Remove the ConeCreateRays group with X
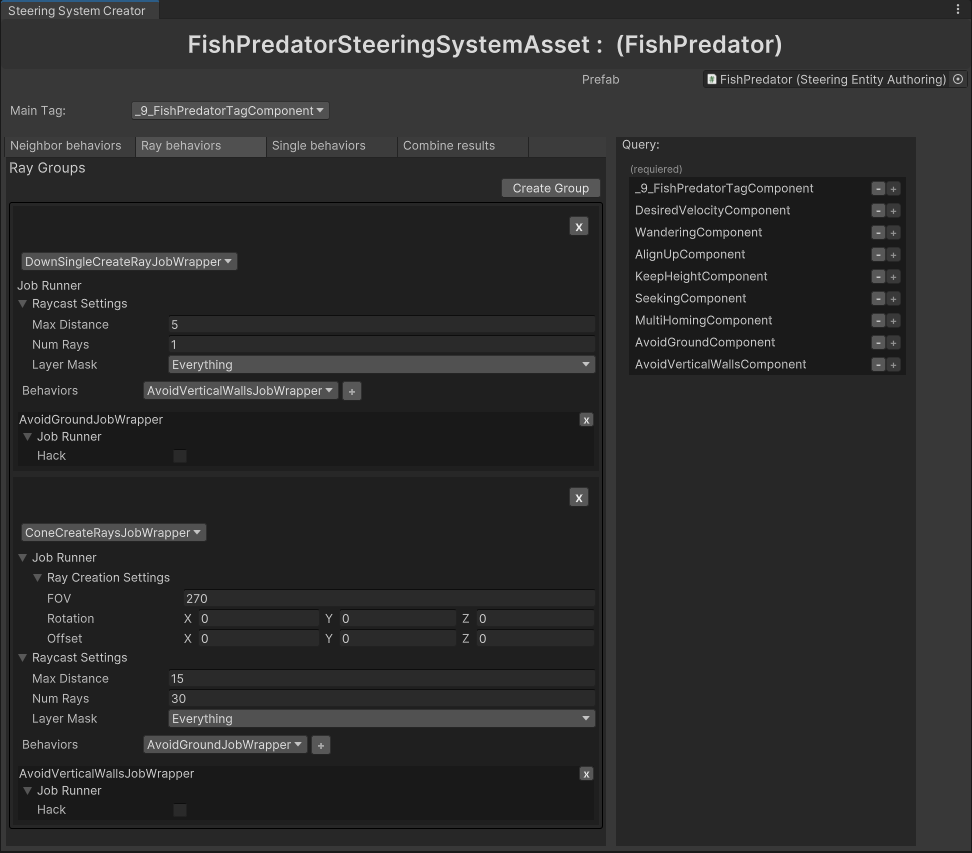 click(578, 498)
